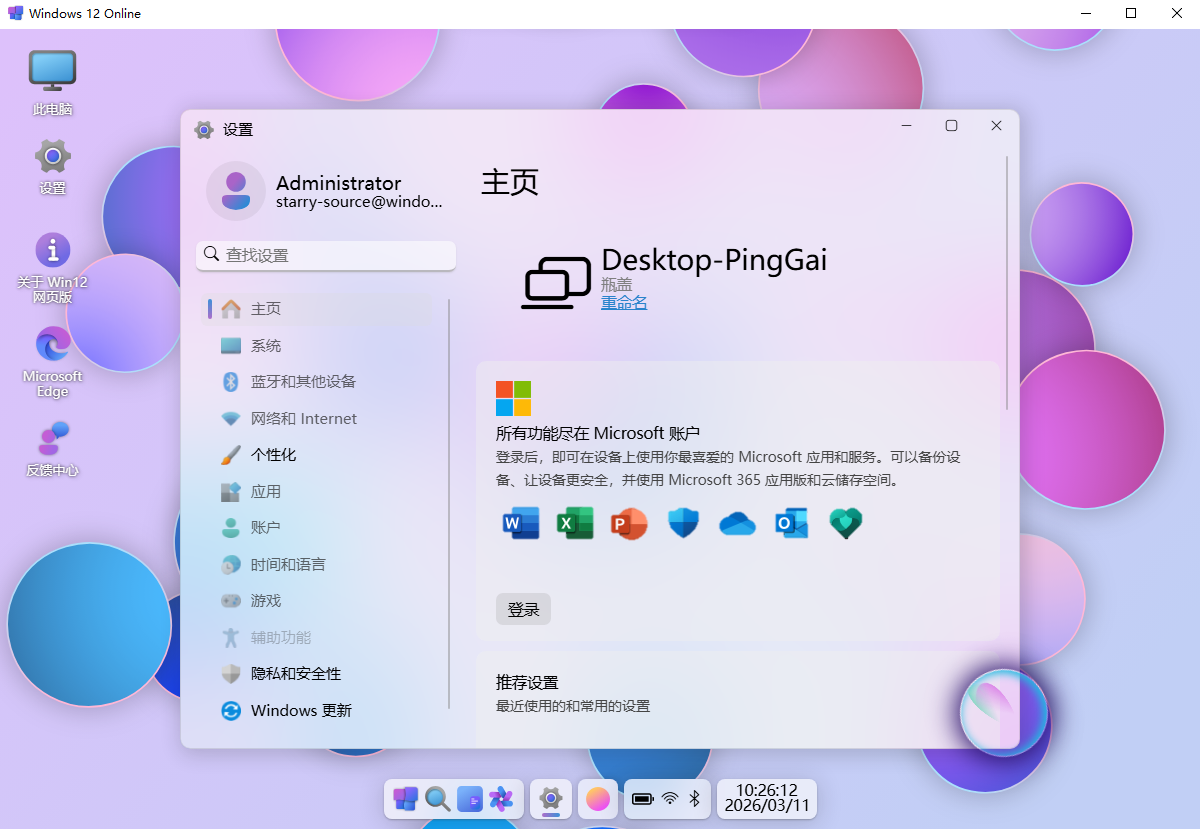Click the Family Safety heart icon
Viewport: 1200px width, 829px height.
click(x=845, y=523)
